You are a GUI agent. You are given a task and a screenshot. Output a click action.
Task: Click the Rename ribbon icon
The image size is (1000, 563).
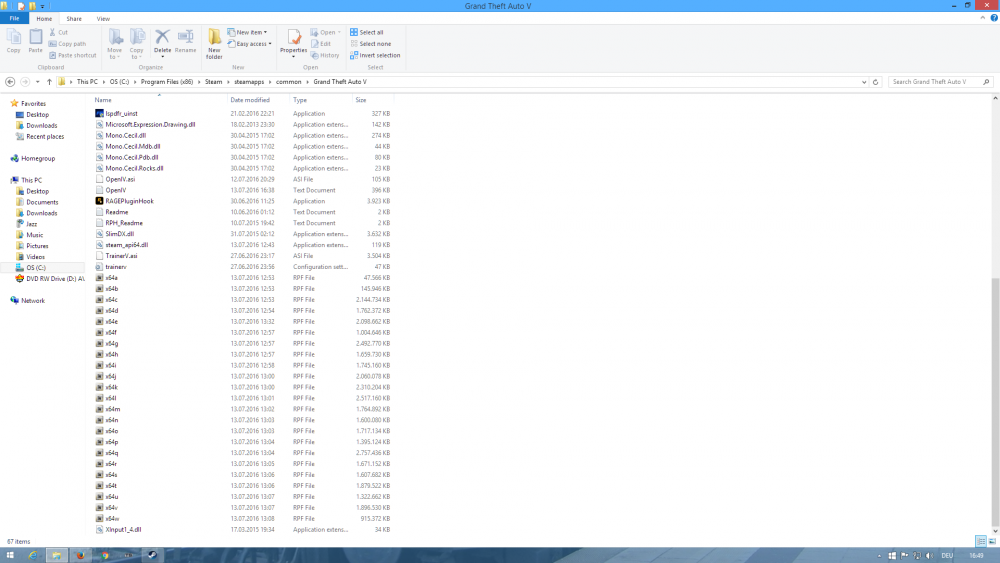tap(186, 41)
